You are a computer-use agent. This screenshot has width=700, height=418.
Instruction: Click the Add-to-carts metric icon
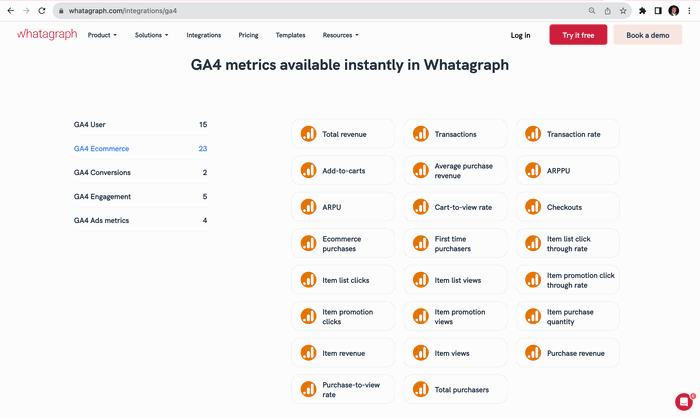pos(308,170)
